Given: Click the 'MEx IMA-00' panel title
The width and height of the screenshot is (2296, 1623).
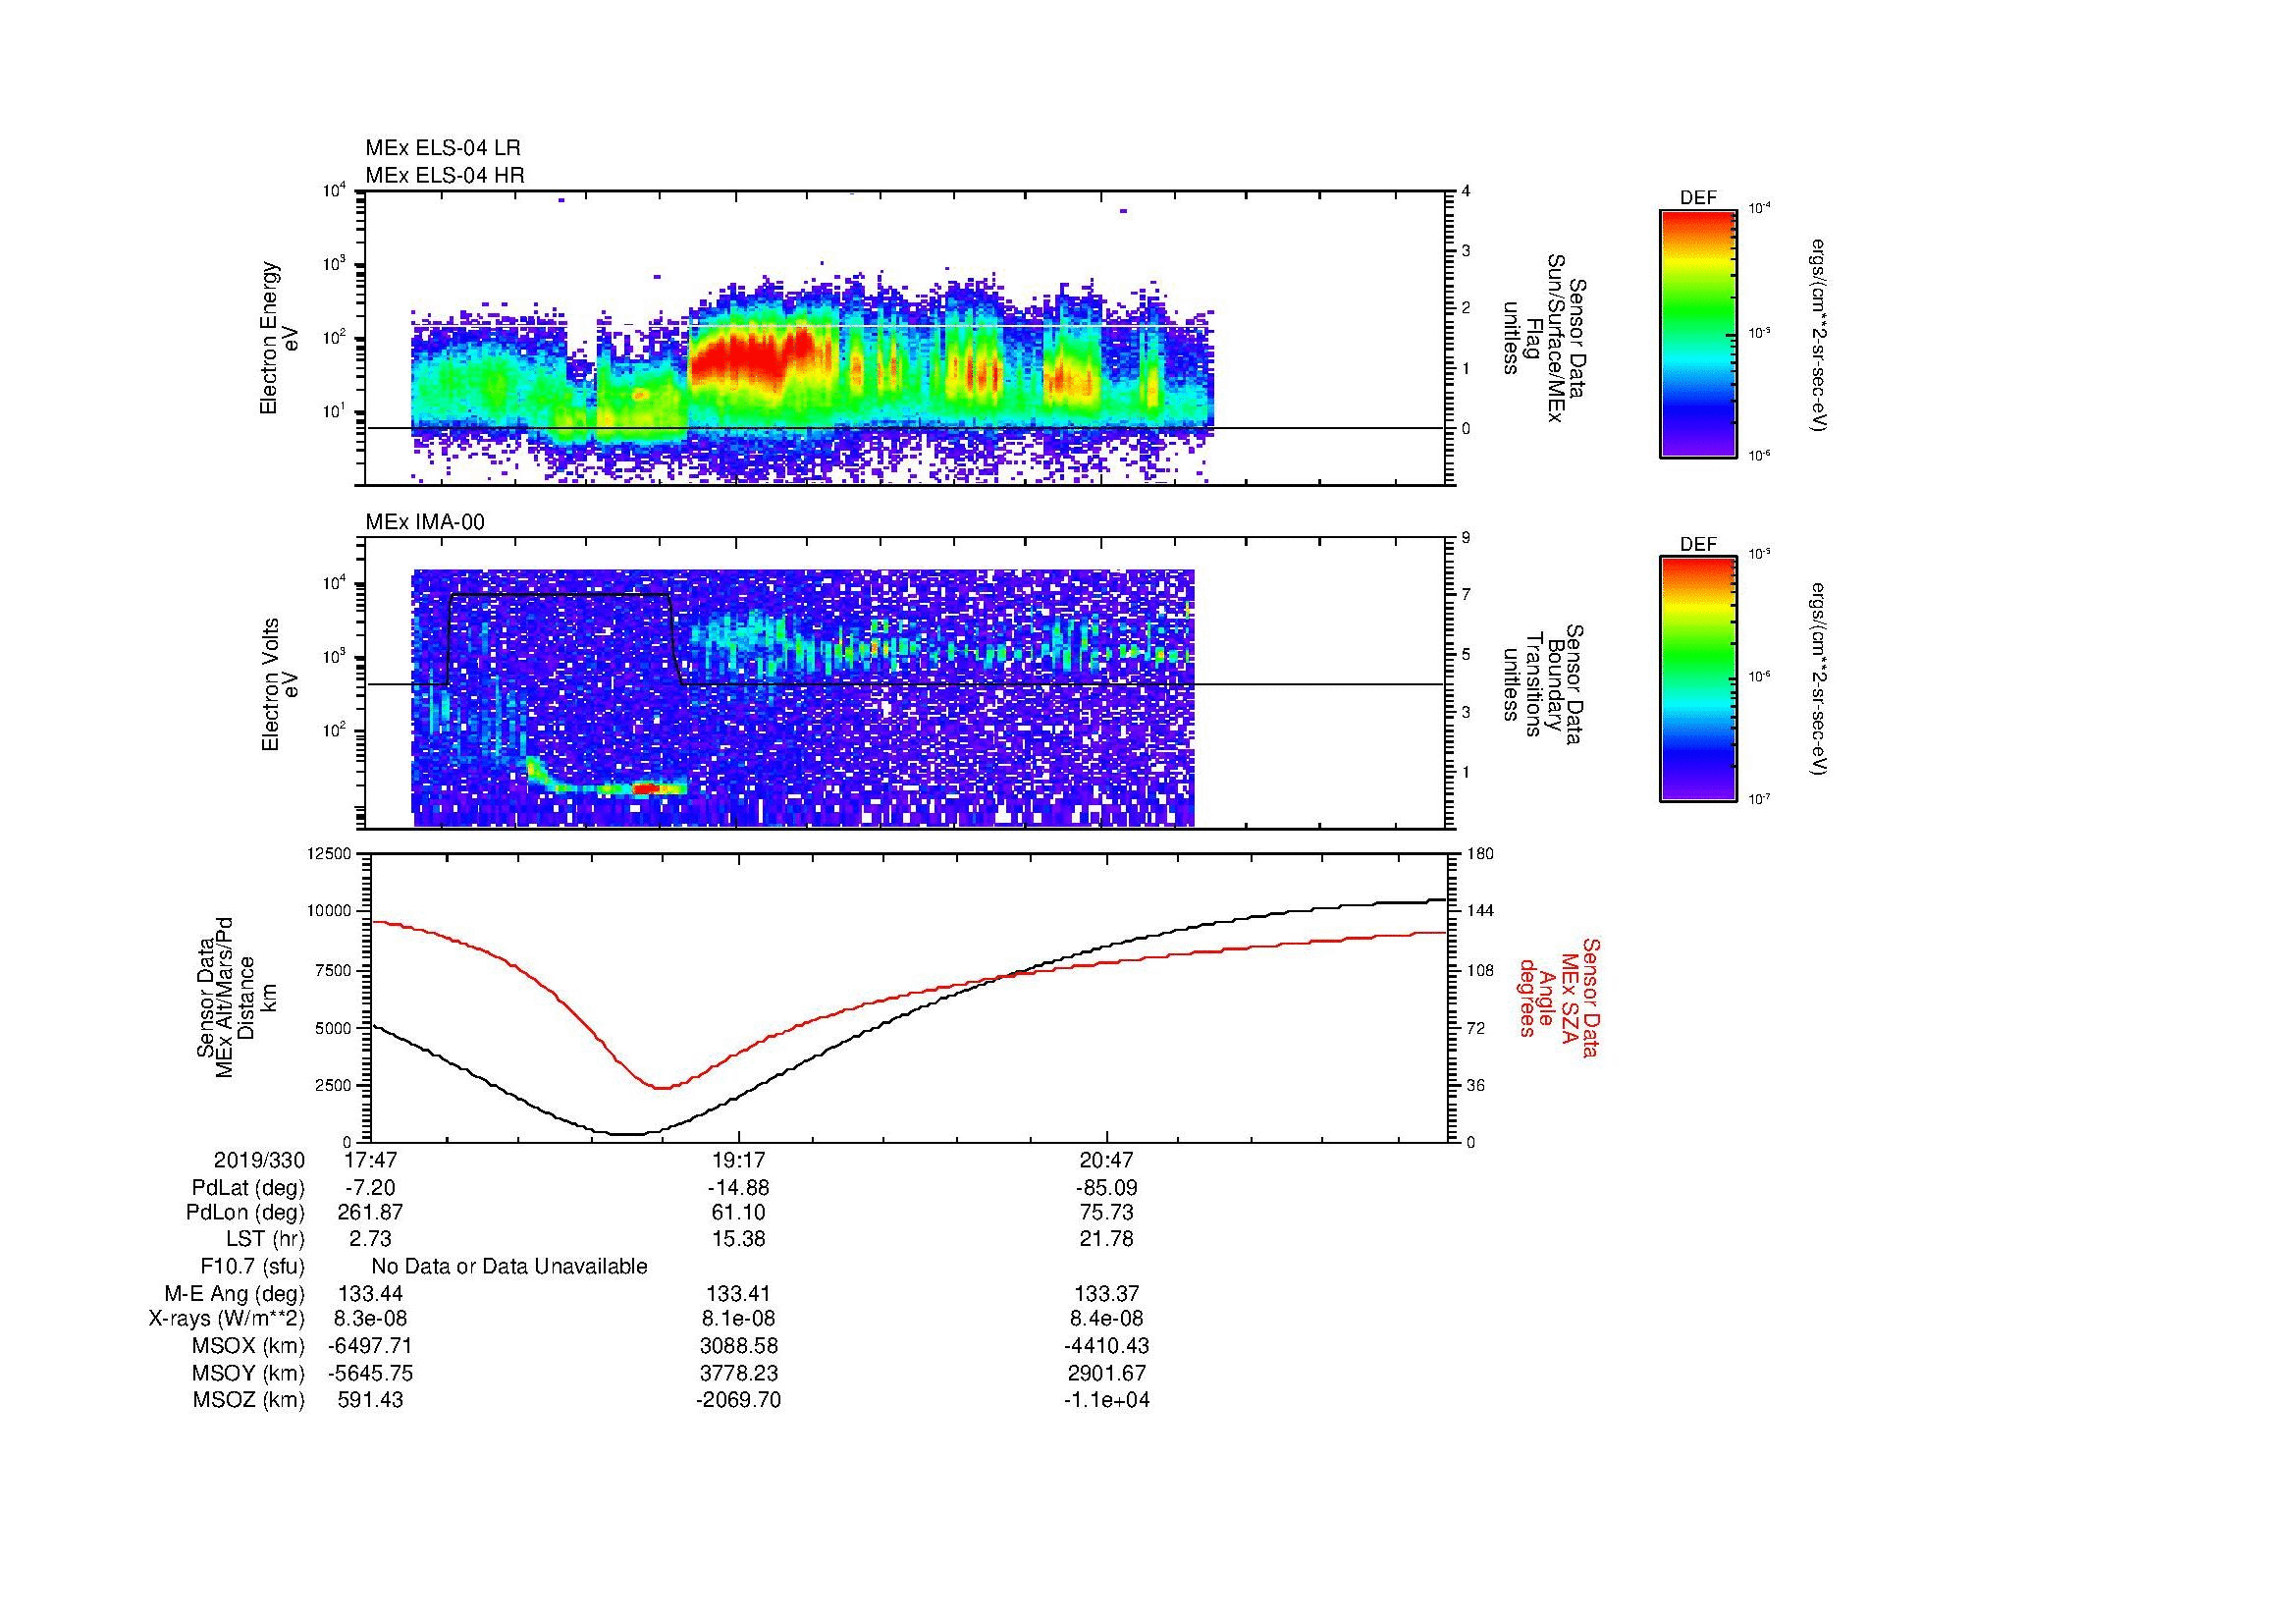Looking at the screenshot, I should pyautogui.click(x=424, y=523).
